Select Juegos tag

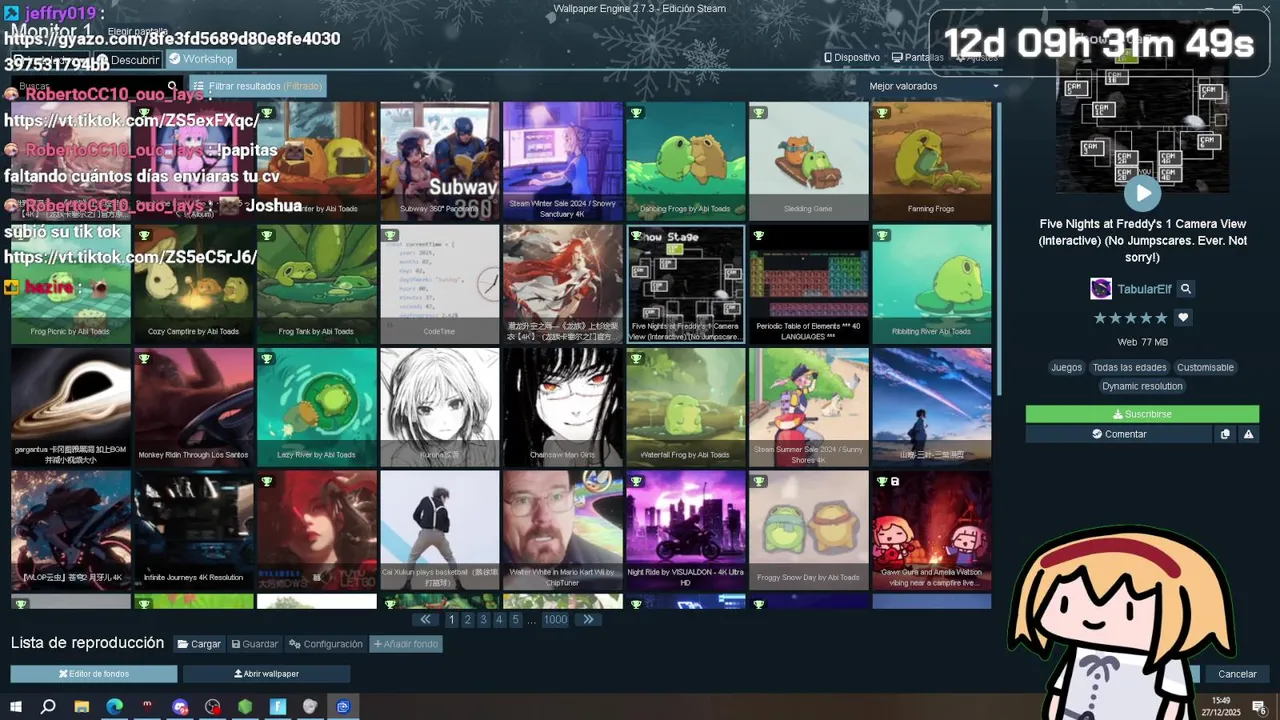click(x=1066, y=367)
